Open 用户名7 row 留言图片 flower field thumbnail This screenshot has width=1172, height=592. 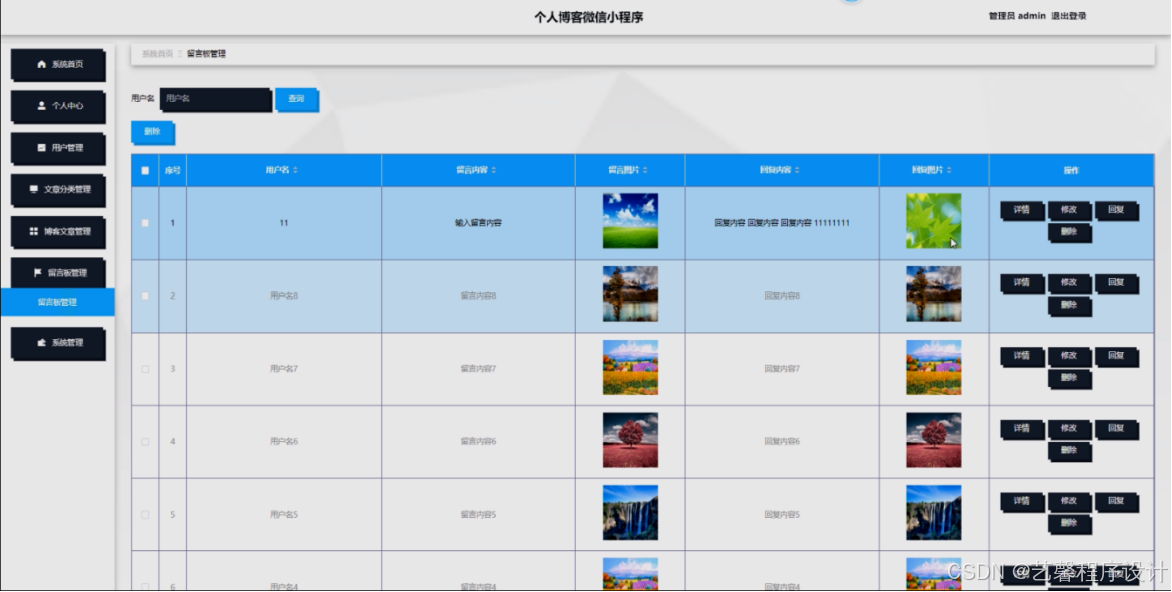(630, 368)
